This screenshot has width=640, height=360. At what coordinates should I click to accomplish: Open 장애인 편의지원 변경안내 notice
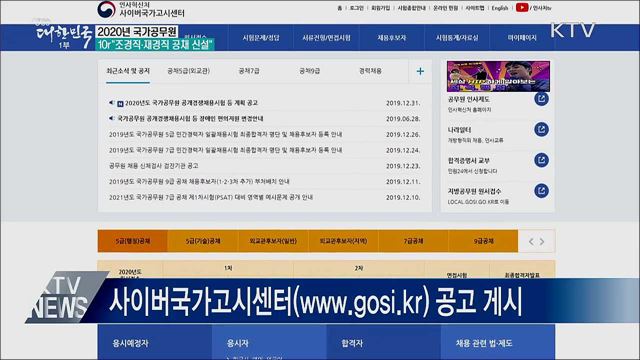[190, 119]
